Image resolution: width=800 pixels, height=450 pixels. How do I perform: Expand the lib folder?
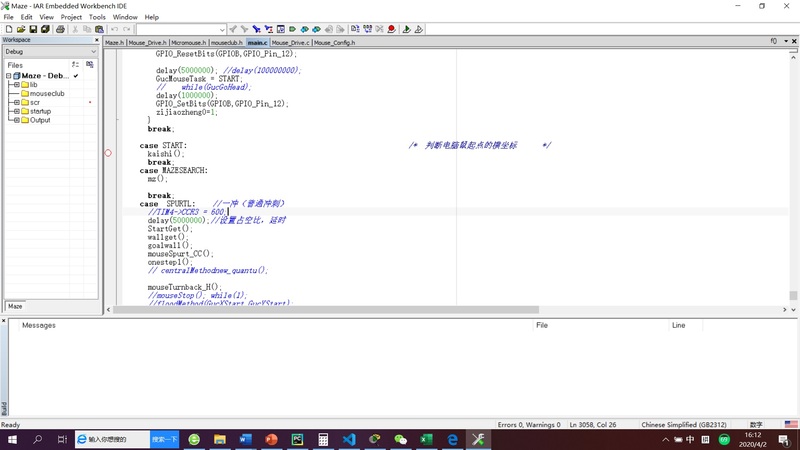[17, 85]
